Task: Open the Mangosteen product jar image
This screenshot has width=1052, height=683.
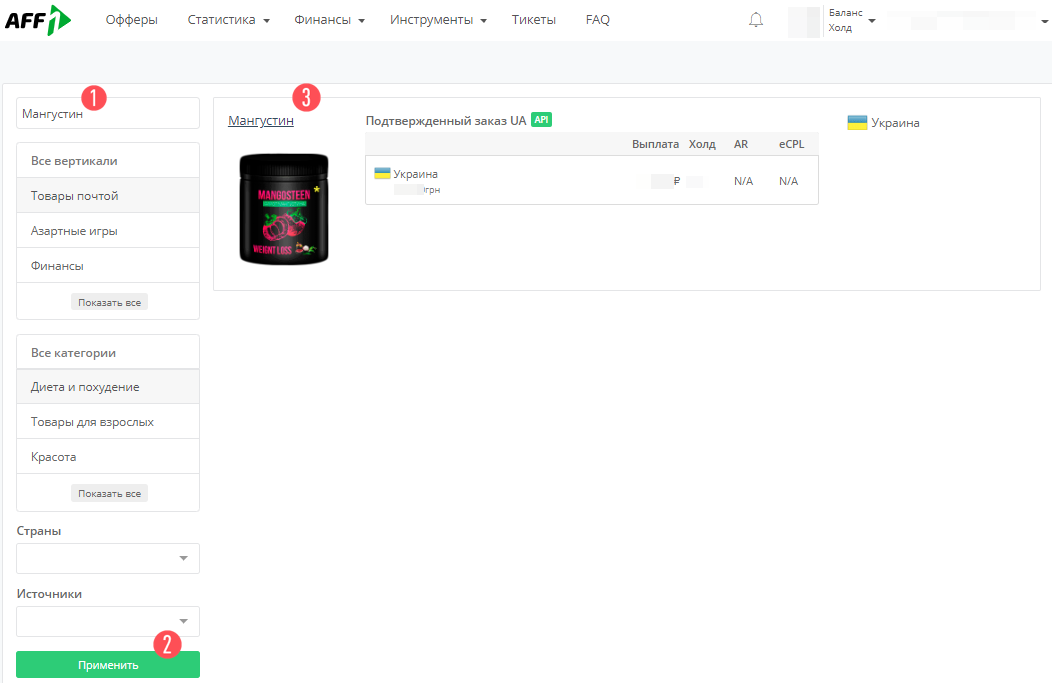Action: (284, 209)
